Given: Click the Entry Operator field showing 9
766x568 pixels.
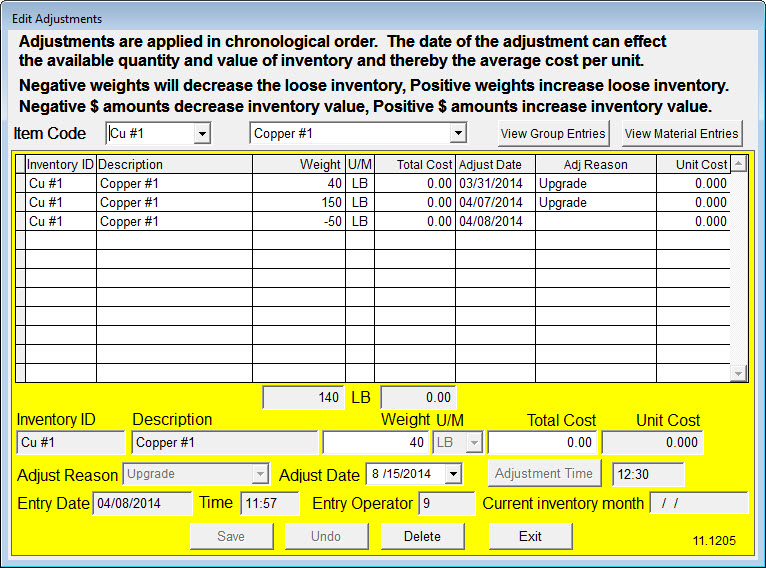Looking at the screenshot, I should tap(447, 504).
